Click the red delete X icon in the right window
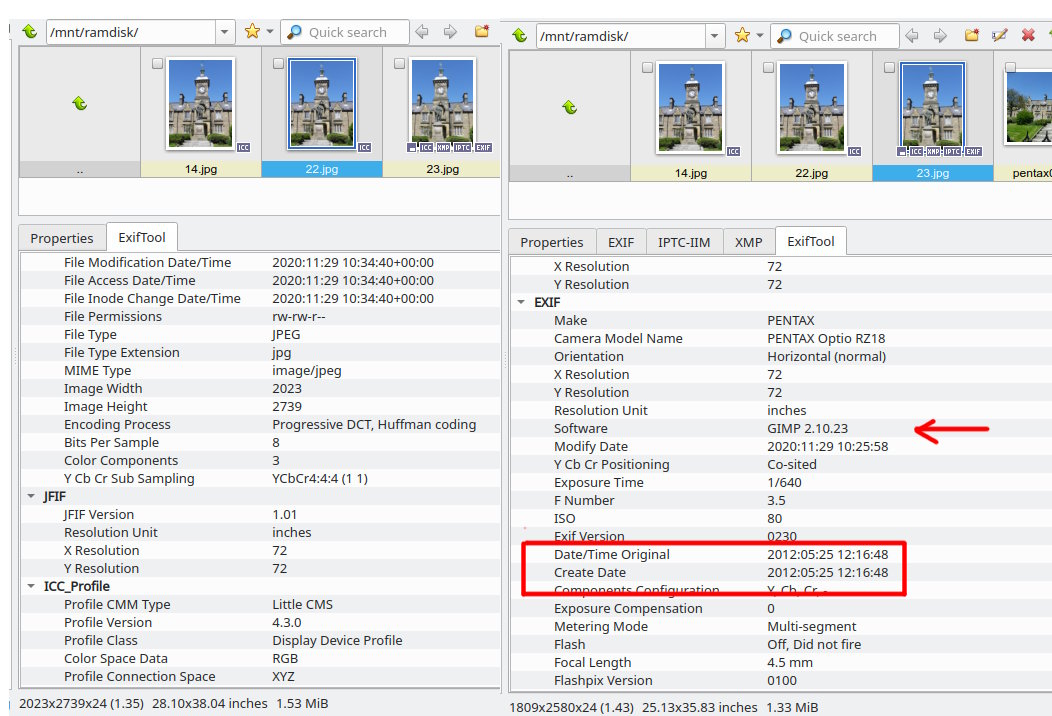This screenshot has height=716, width=1052. click(1028, 35)
